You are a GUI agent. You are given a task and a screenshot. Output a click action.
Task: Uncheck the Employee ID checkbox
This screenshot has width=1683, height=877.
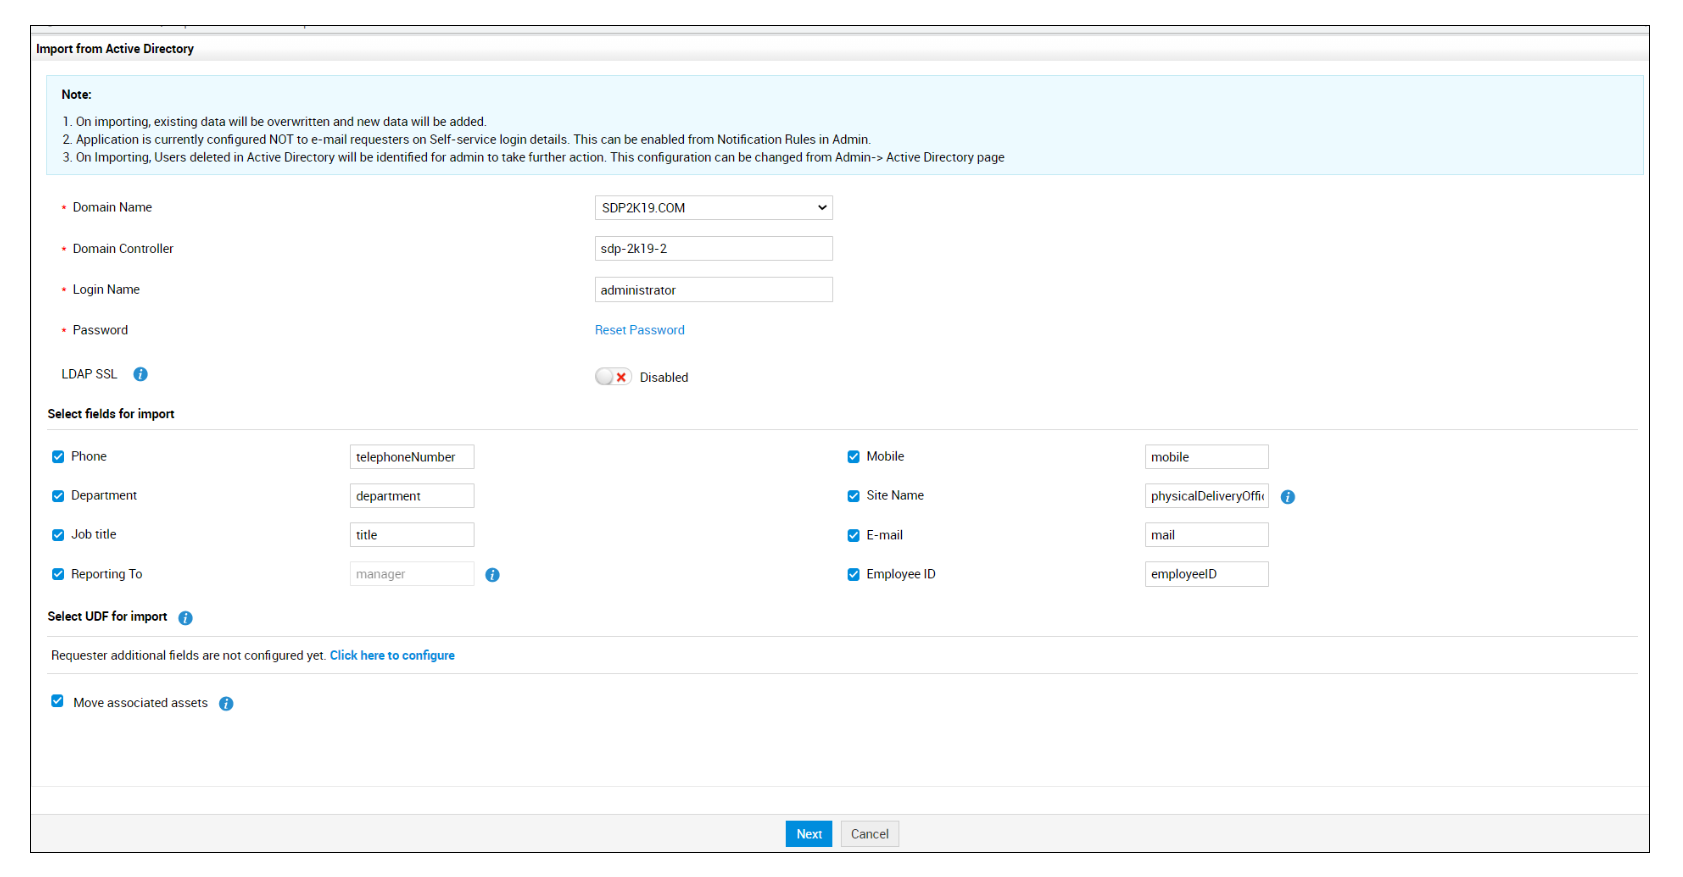853,574
